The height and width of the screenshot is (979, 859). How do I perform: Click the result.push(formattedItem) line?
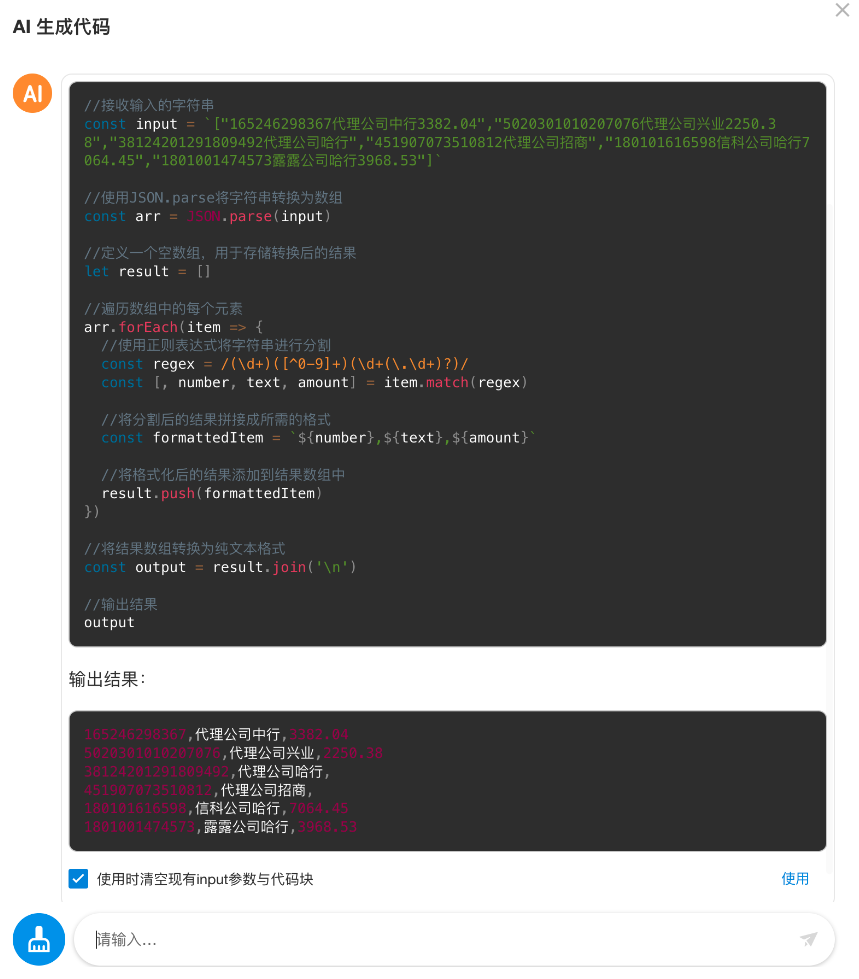click(212, 493)
